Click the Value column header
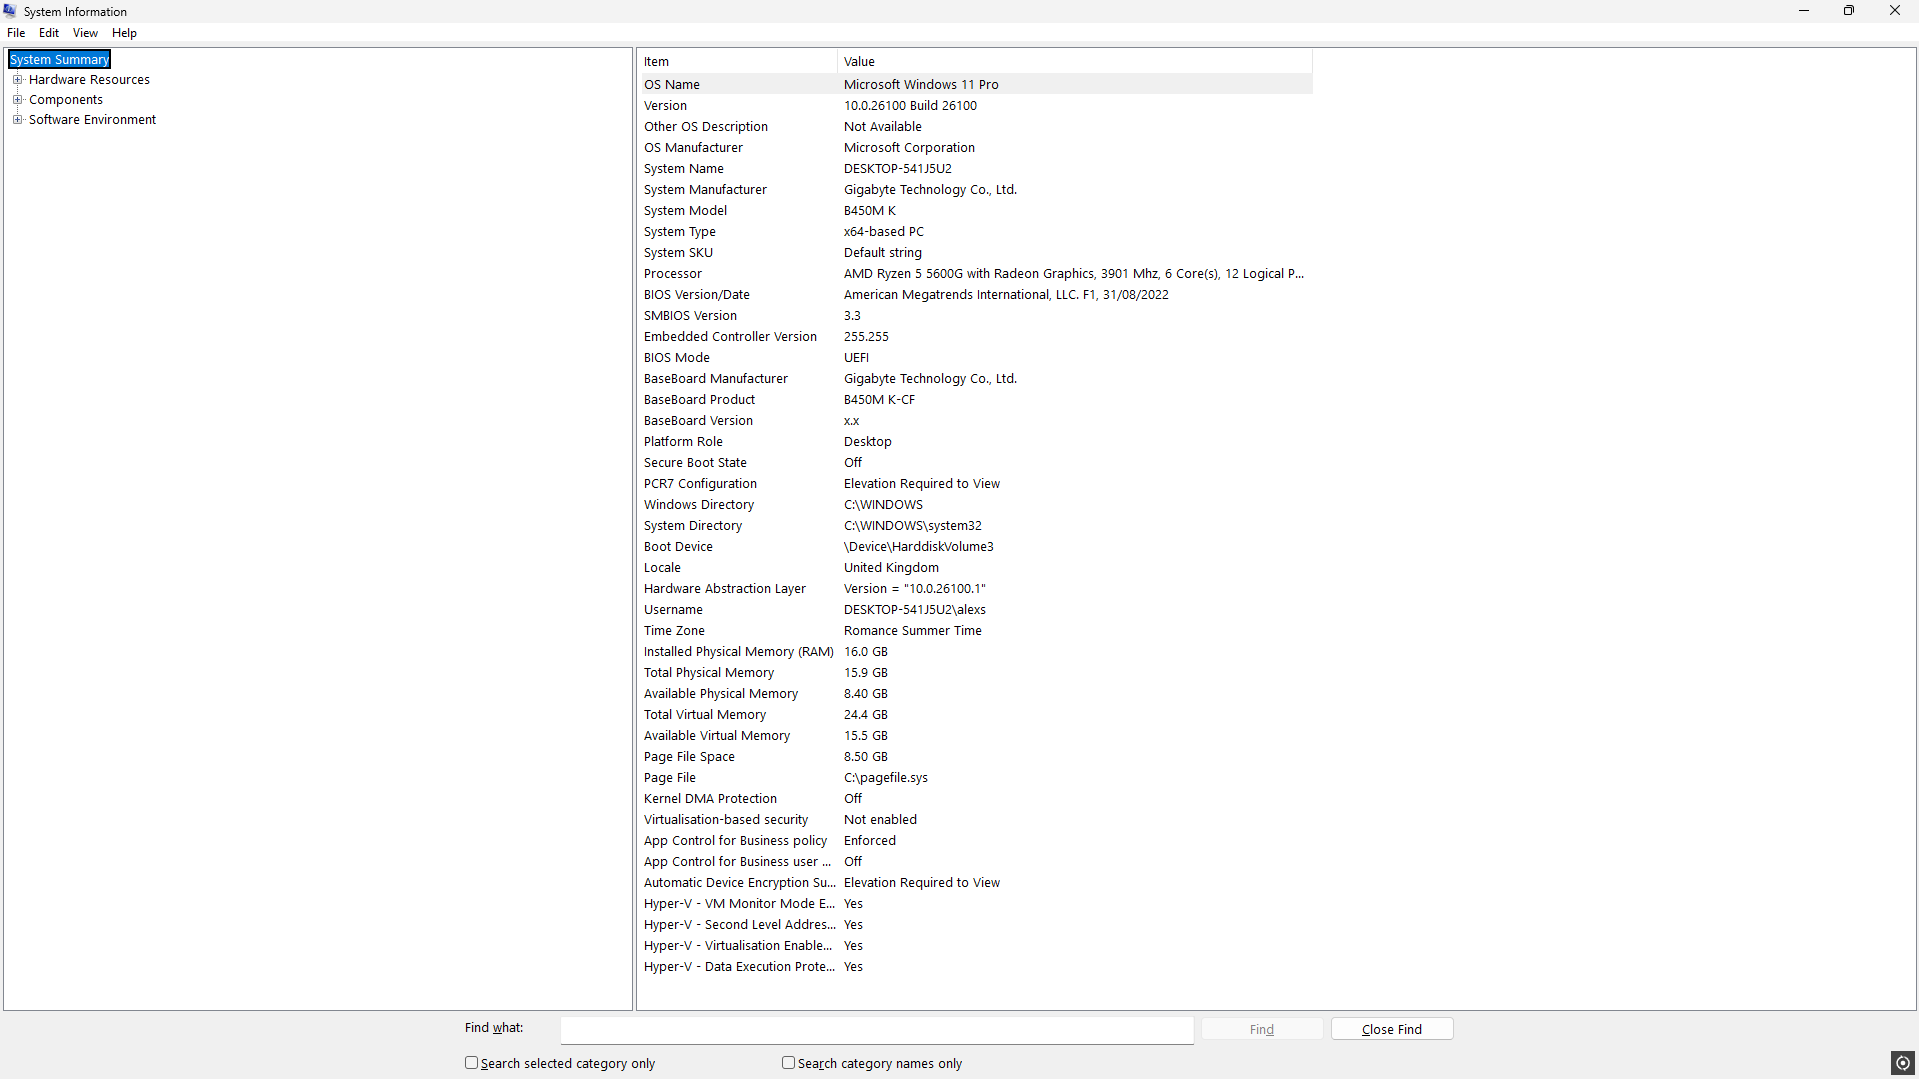Screen dimensions: 1919x1079 coord(1075,62)
